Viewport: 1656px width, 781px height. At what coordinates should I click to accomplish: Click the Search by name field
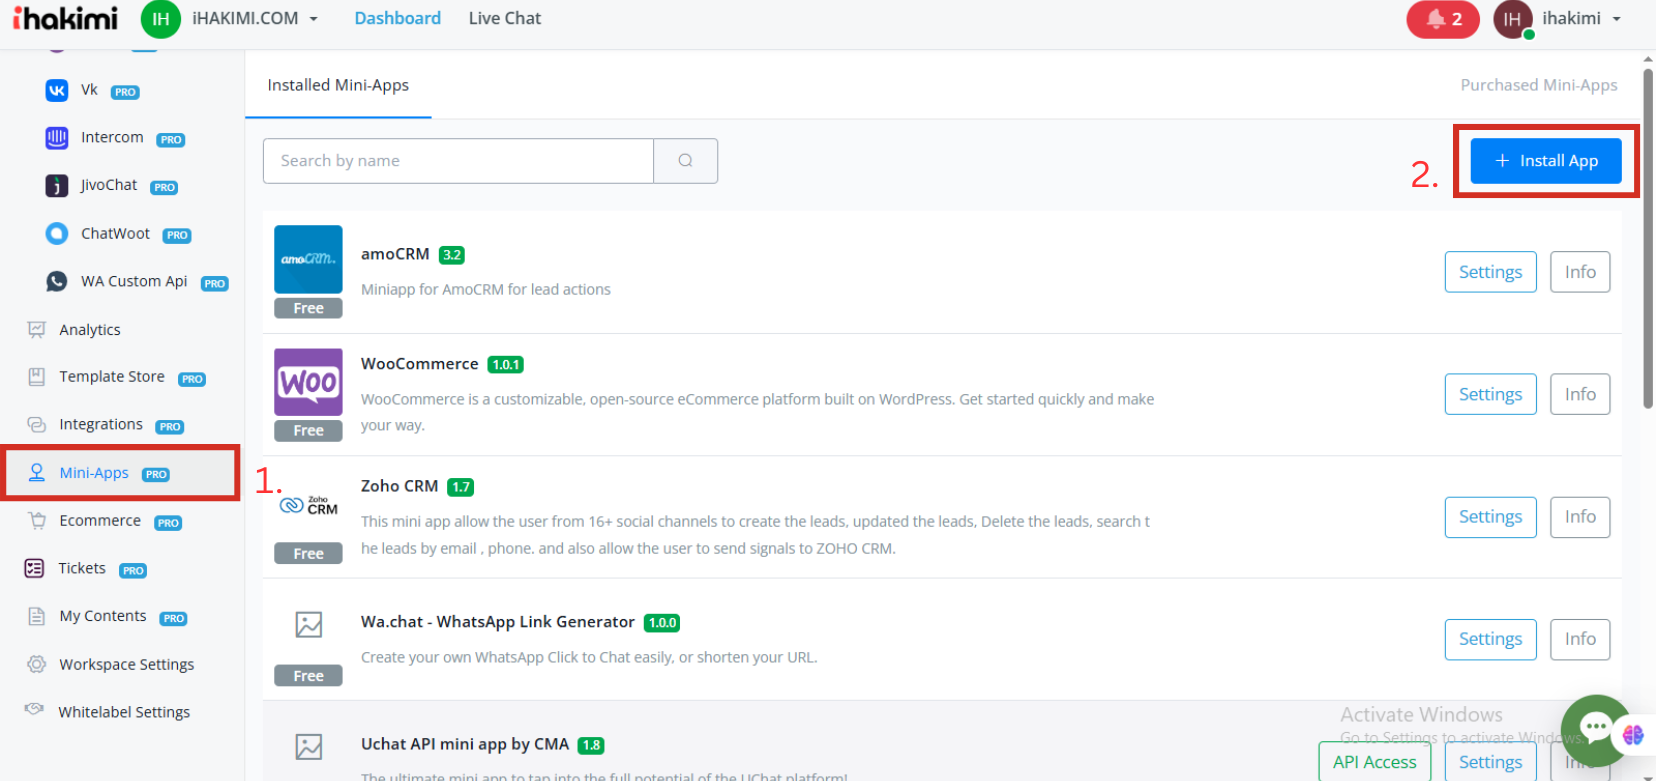(x=458, y=161)
